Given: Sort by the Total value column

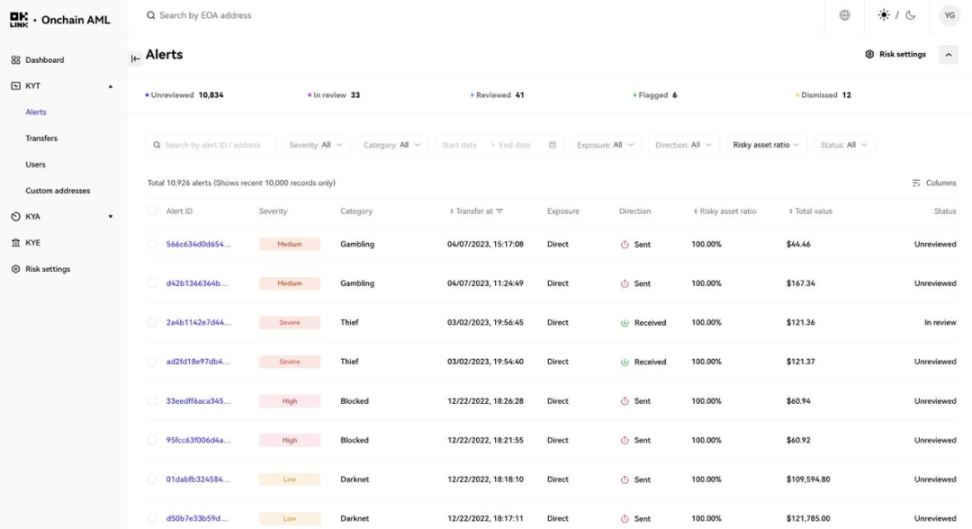Looking at the screenshot, I should coord(811,211).
